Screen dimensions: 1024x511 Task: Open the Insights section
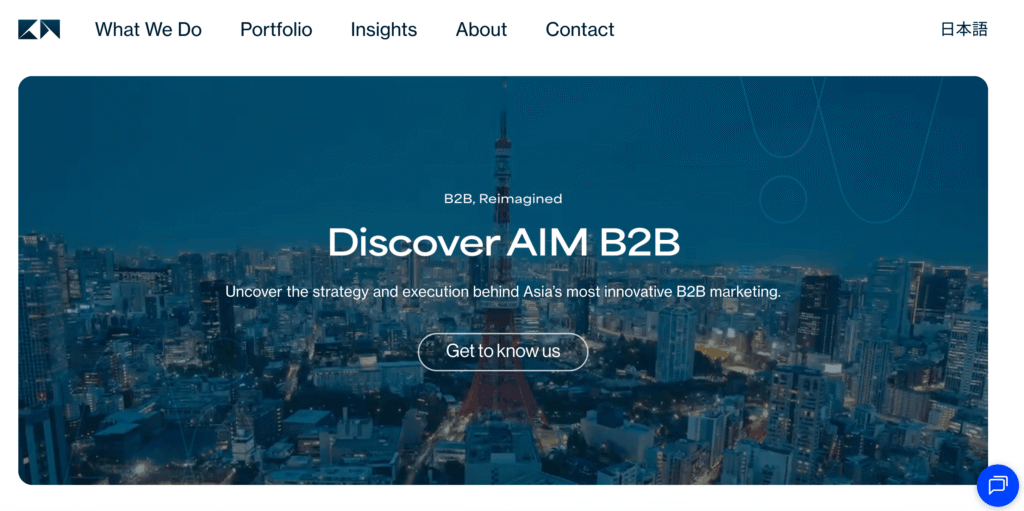tap(383, 29)
